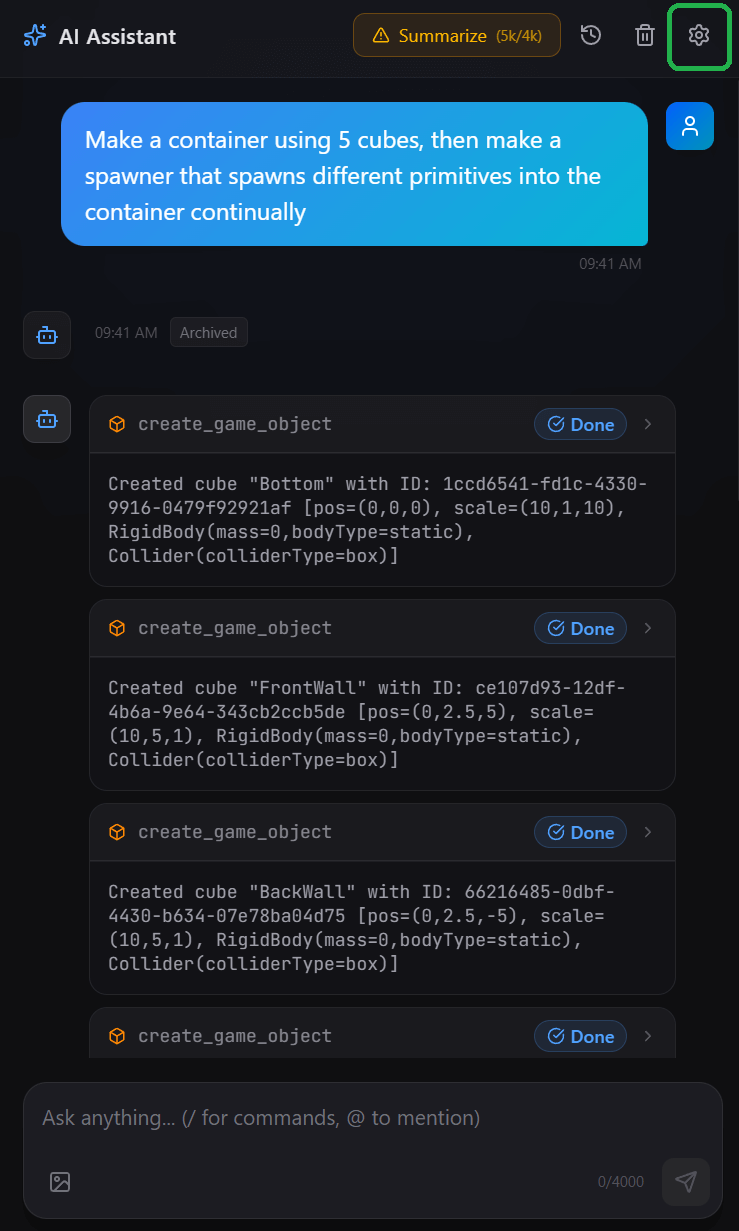This screenshot has height=1231, width=739.
Task: Click the user avatar beside the prompt
Action: coord(689,126)
